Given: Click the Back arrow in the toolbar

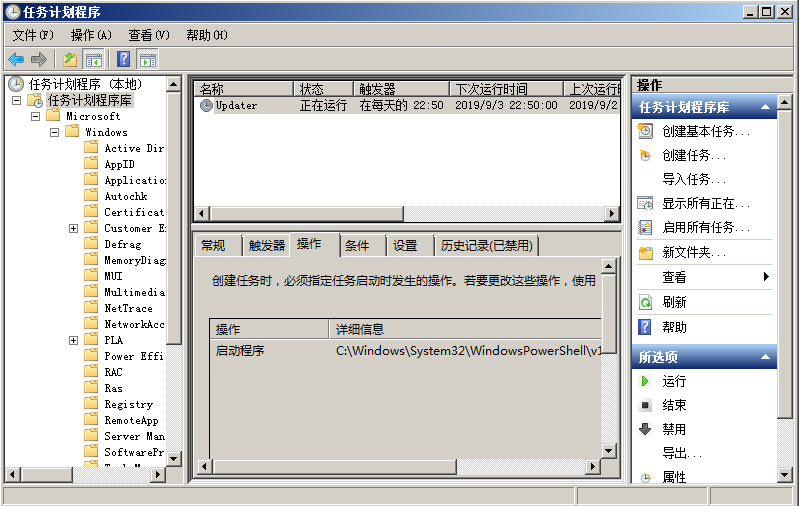Looking at the screenshot, I should pyautogui.click(x=16, y=59).
